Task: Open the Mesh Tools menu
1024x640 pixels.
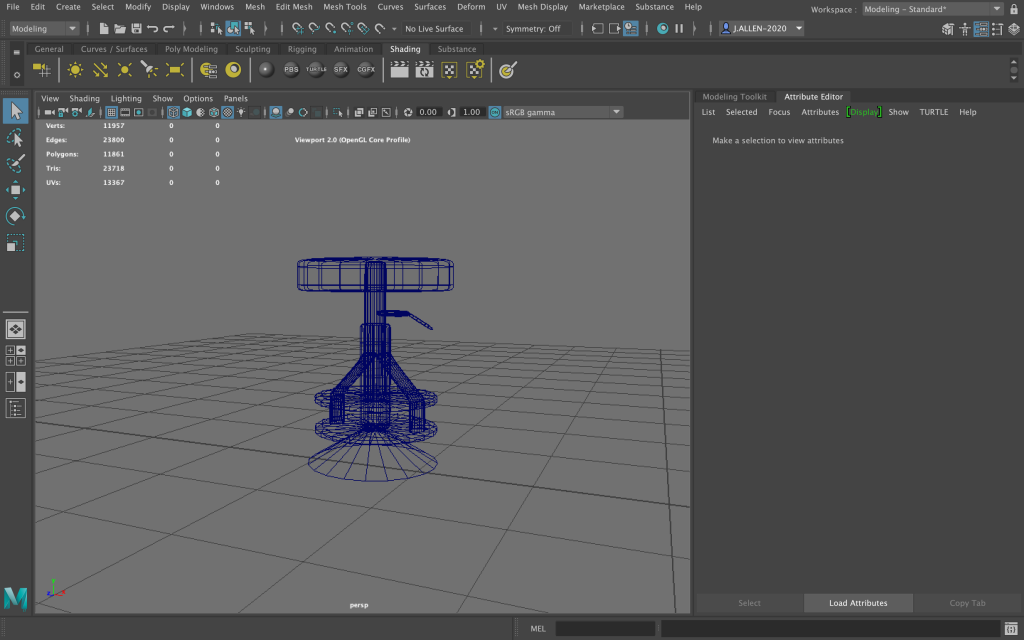Action: click(344, 7)
